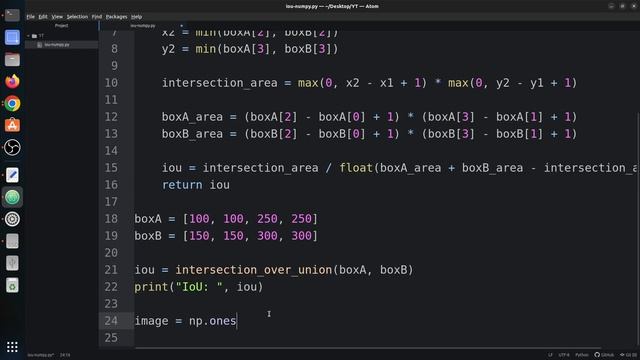Screen dimensions: 640x360
Task: Click the word 'intersection_area' on line 10
Action: coord(220,83)
